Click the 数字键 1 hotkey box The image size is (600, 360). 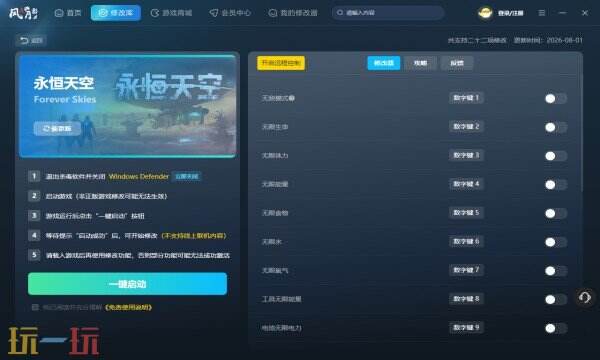[x=466, y=98]
